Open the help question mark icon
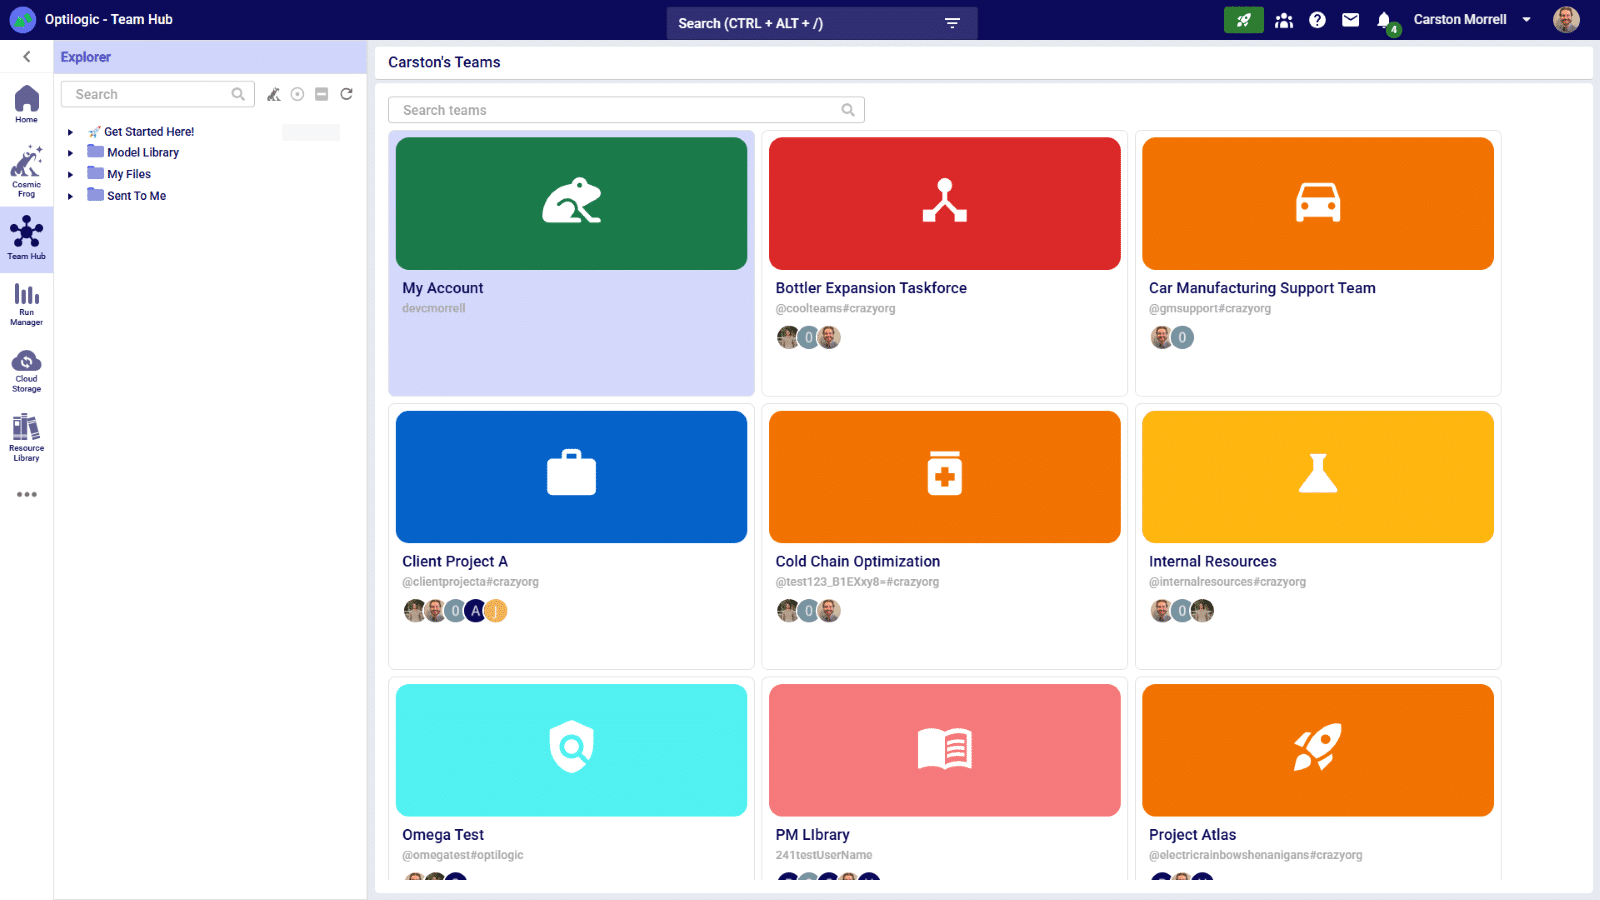The width and height of the screenshot is (1600, 900). click(1317, 20)
